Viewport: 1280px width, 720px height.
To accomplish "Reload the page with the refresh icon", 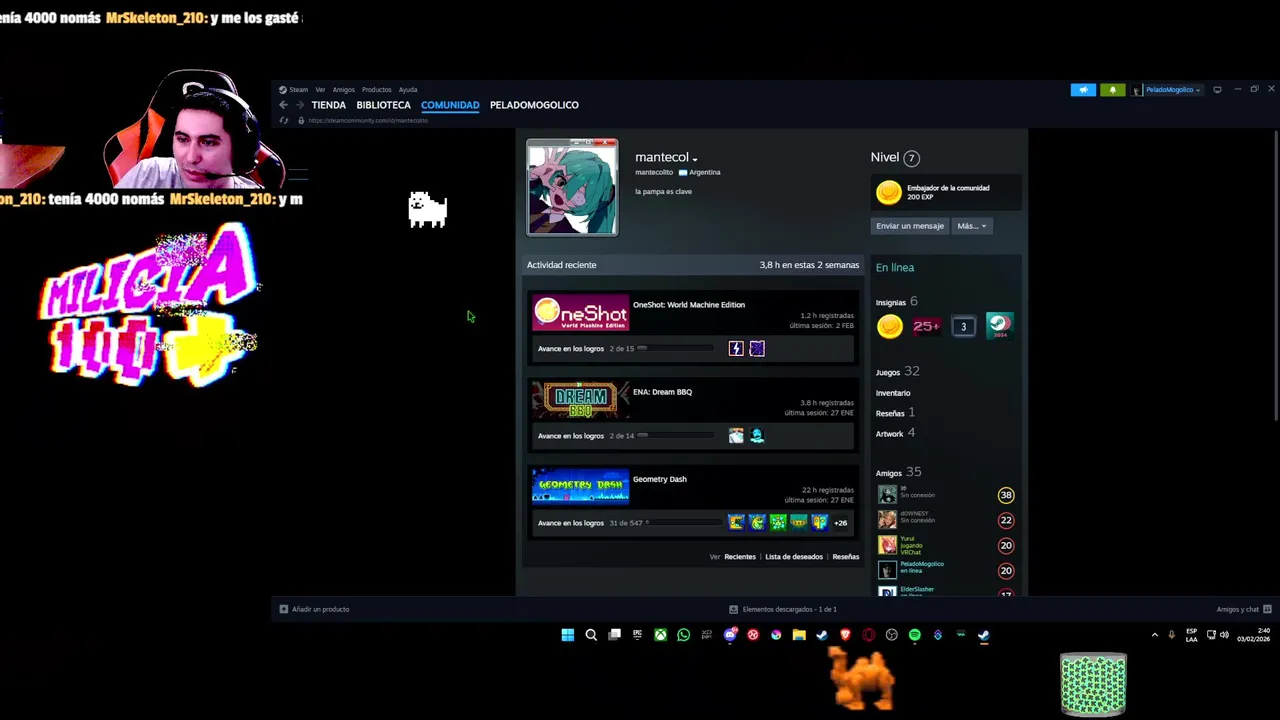I will coord(284,121).
